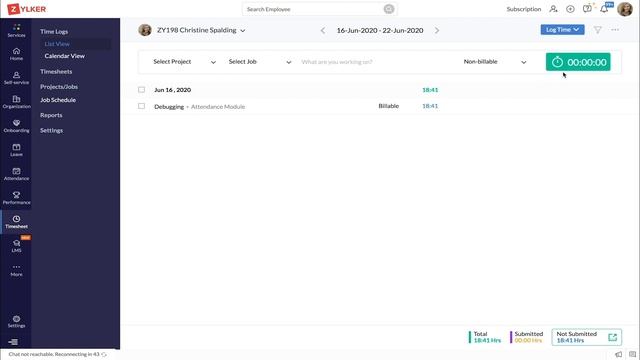Screen dimensions: 640x360
Task: Open LMS module
Action: click(16, 246)
